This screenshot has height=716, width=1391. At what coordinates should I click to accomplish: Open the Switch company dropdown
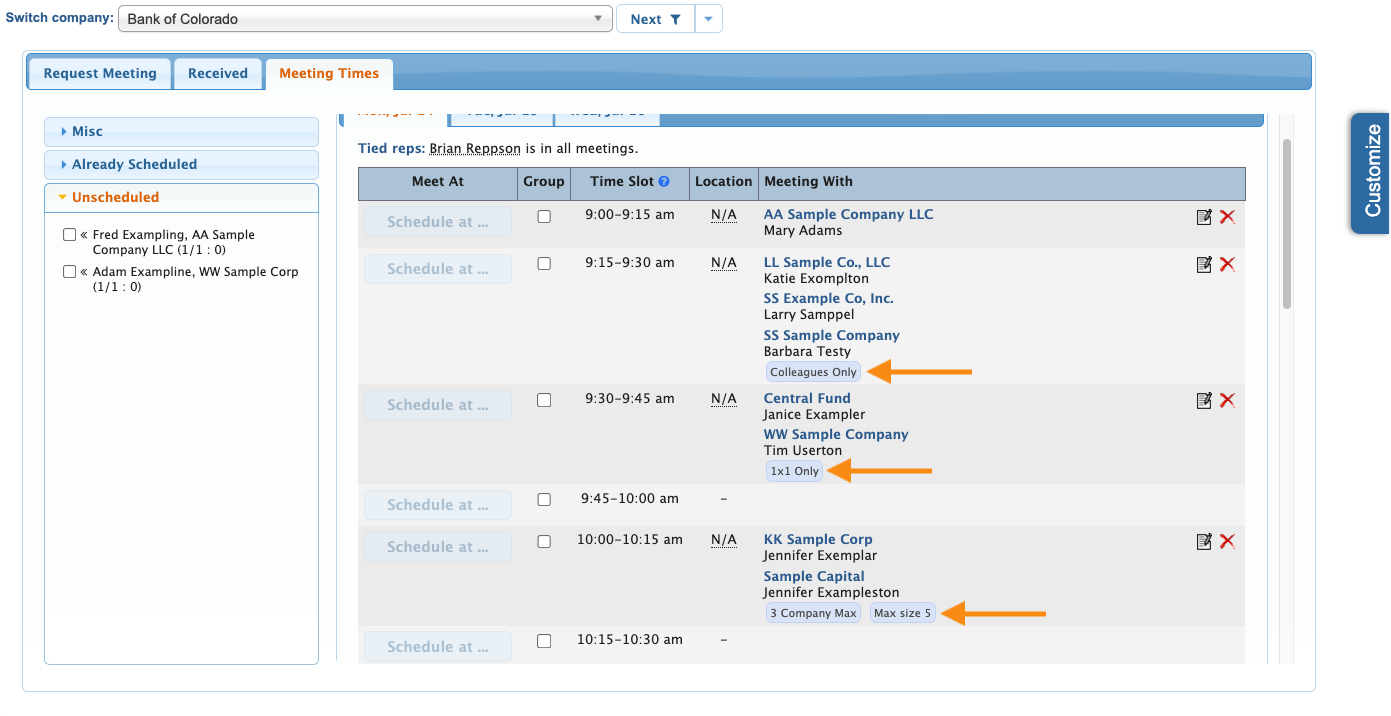click(365, 19)
